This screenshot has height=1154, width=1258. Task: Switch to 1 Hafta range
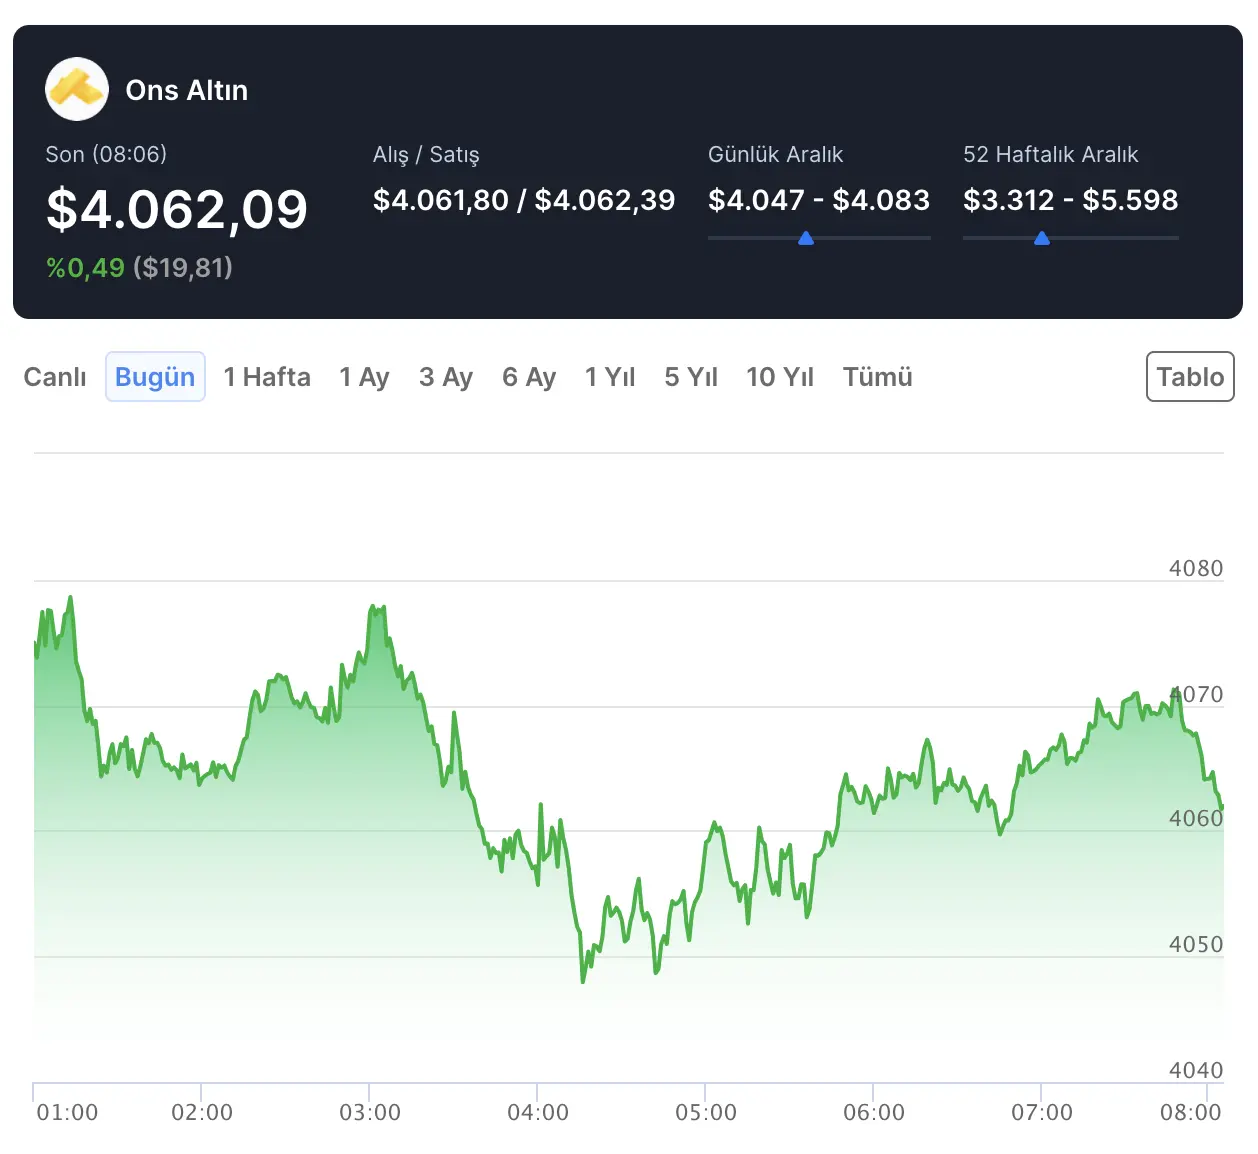point(267,377)
